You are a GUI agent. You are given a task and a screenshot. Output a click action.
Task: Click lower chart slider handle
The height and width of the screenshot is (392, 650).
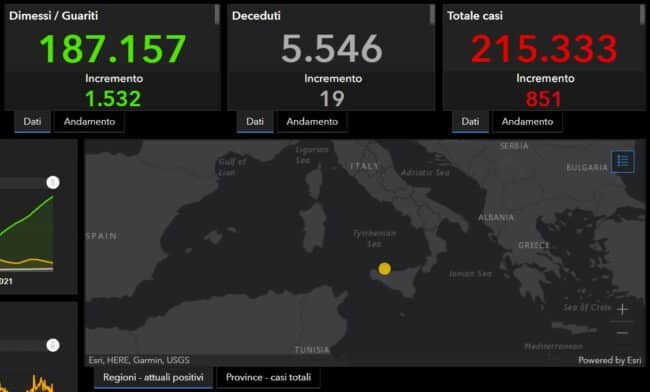pyautogui.click(x=53, y=345)
